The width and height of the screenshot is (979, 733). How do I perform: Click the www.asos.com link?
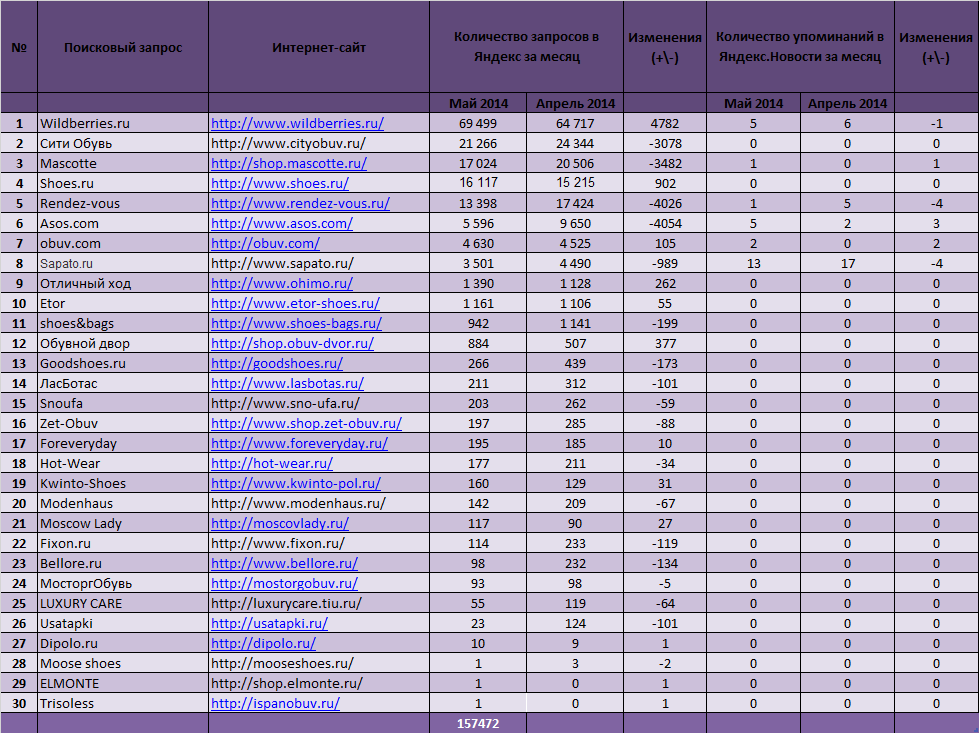(282, 224)
